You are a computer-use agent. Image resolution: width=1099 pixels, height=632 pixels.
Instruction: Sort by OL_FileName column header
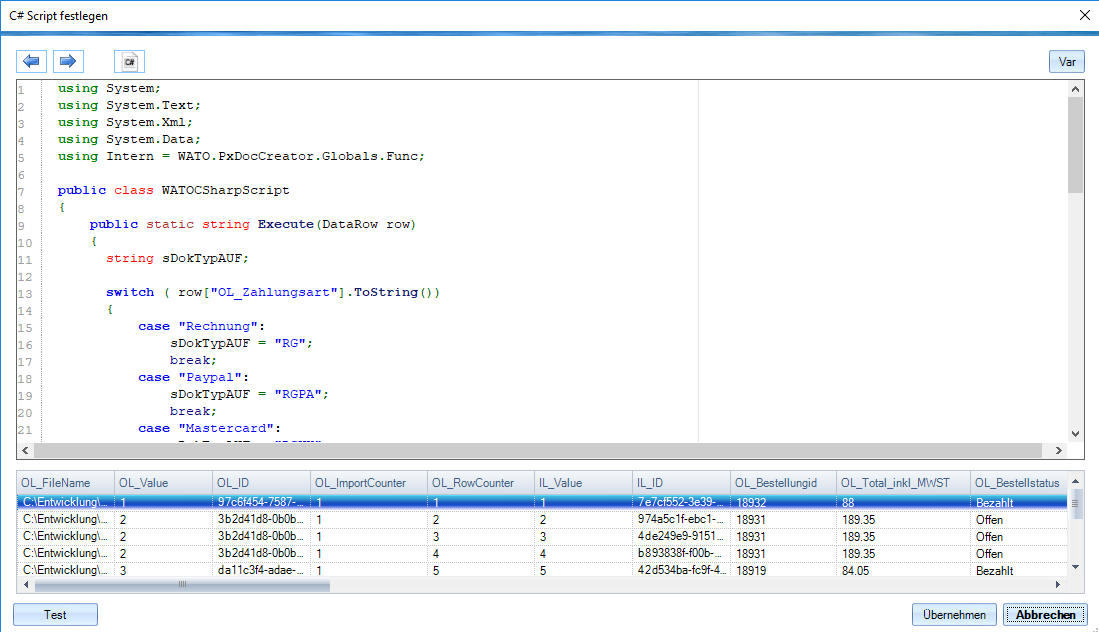(x=64, y=483)
